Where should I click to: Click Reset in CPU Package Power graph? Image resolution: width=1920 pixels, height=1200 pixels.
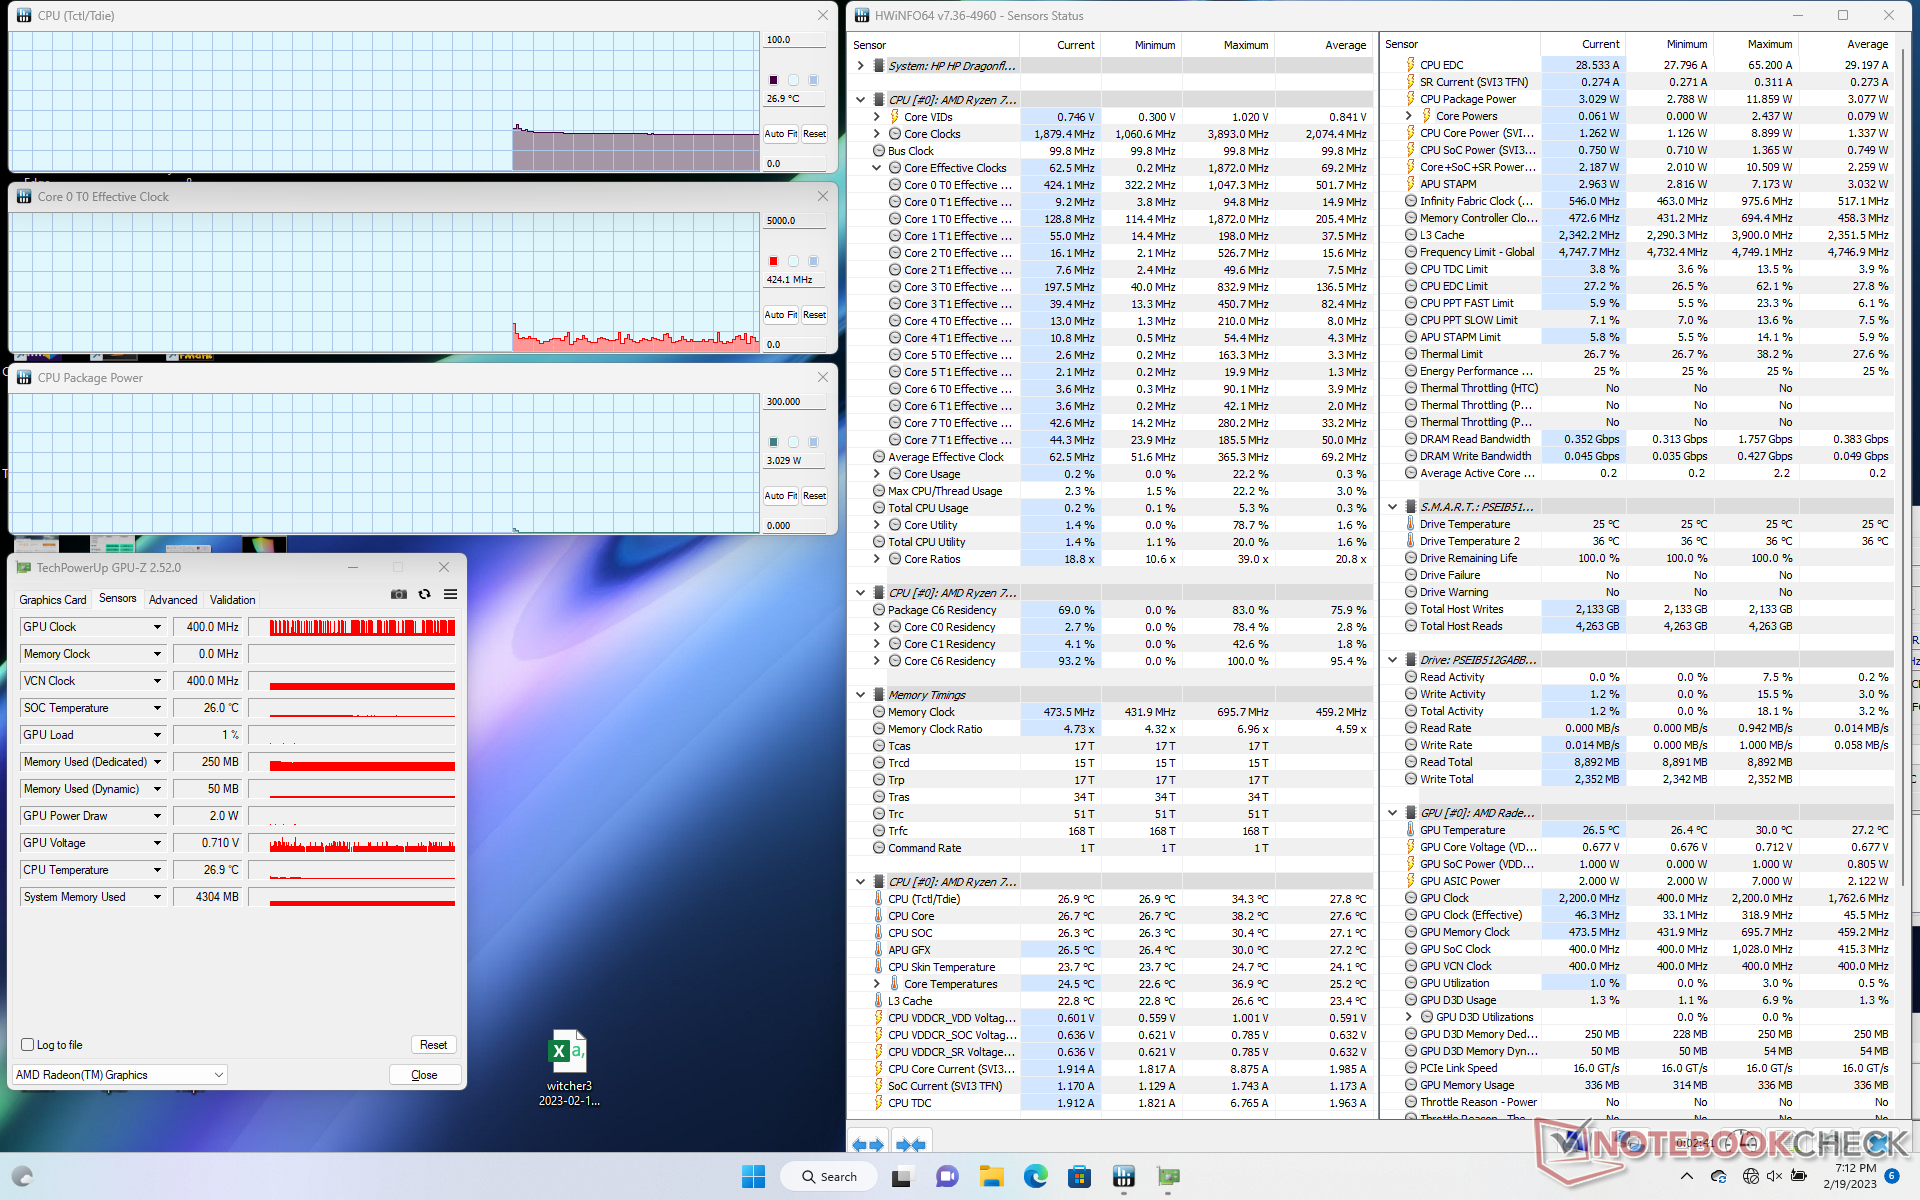pyautogui.click(x=814, y=496)
